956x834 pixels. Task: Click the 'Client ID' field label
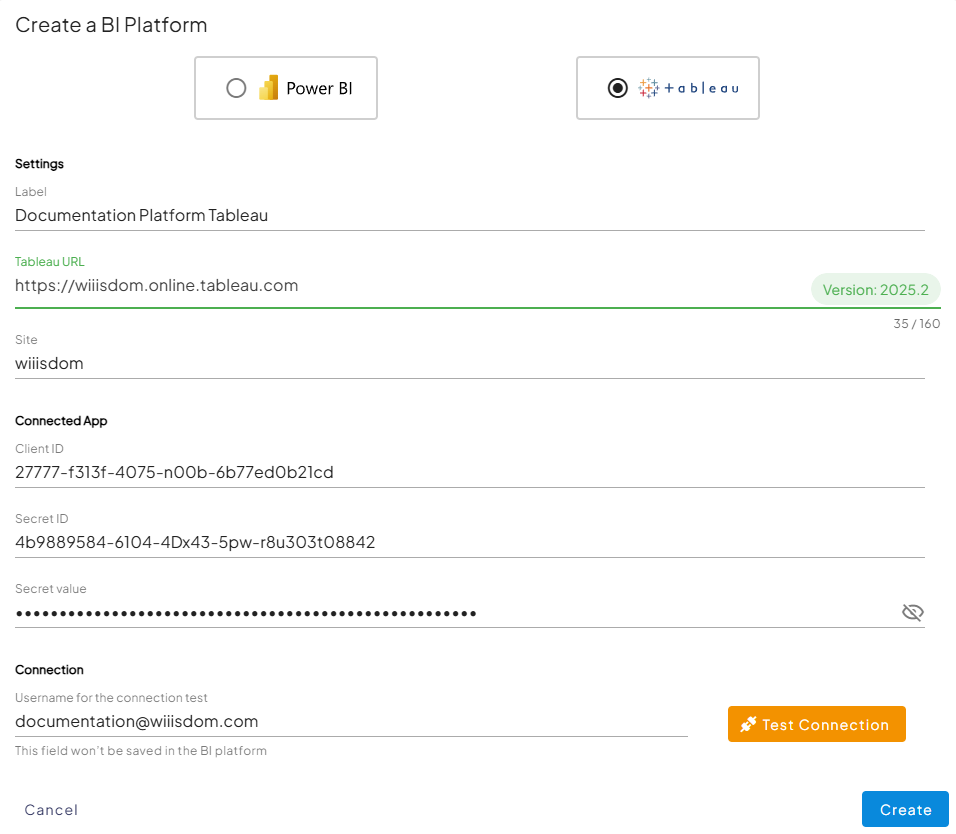(39, 449)
